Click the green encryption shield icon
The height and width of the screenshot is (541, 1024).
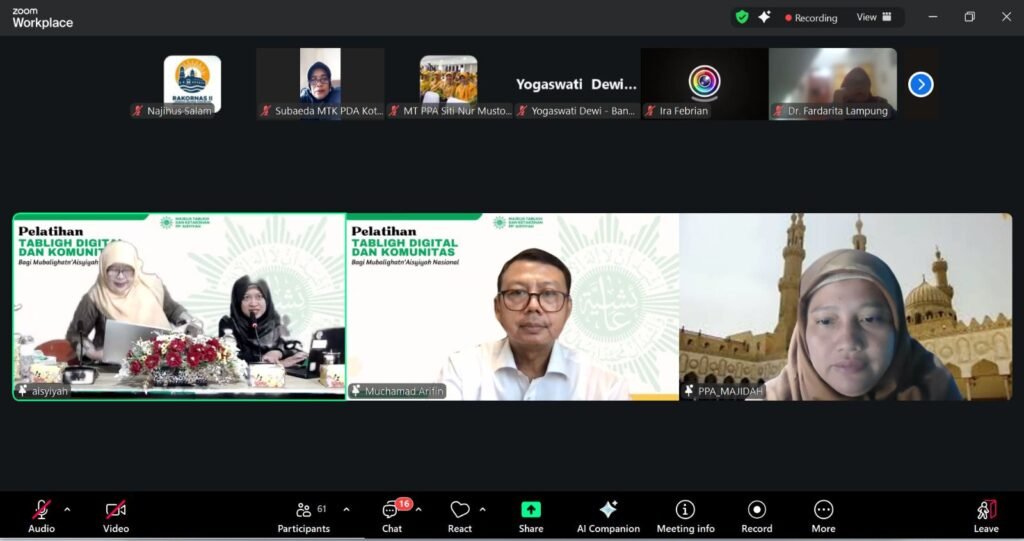coord(741,17)
